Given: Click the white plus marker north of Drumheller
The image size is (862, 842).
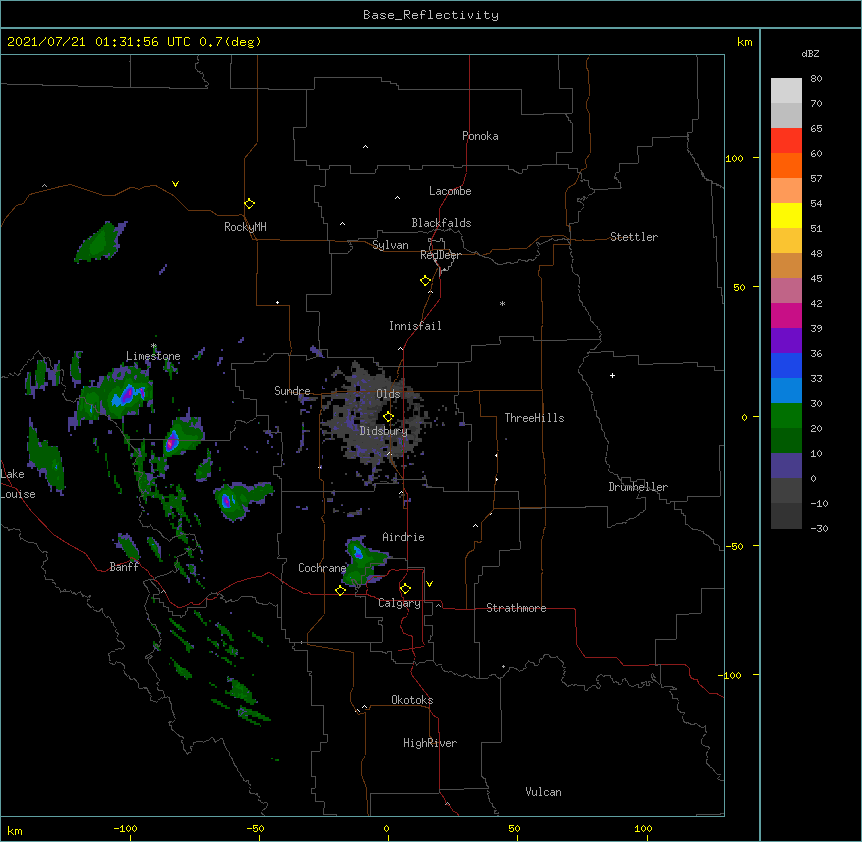Looking at the screenshot, I should pyautogui.click(x=612, y=375).
